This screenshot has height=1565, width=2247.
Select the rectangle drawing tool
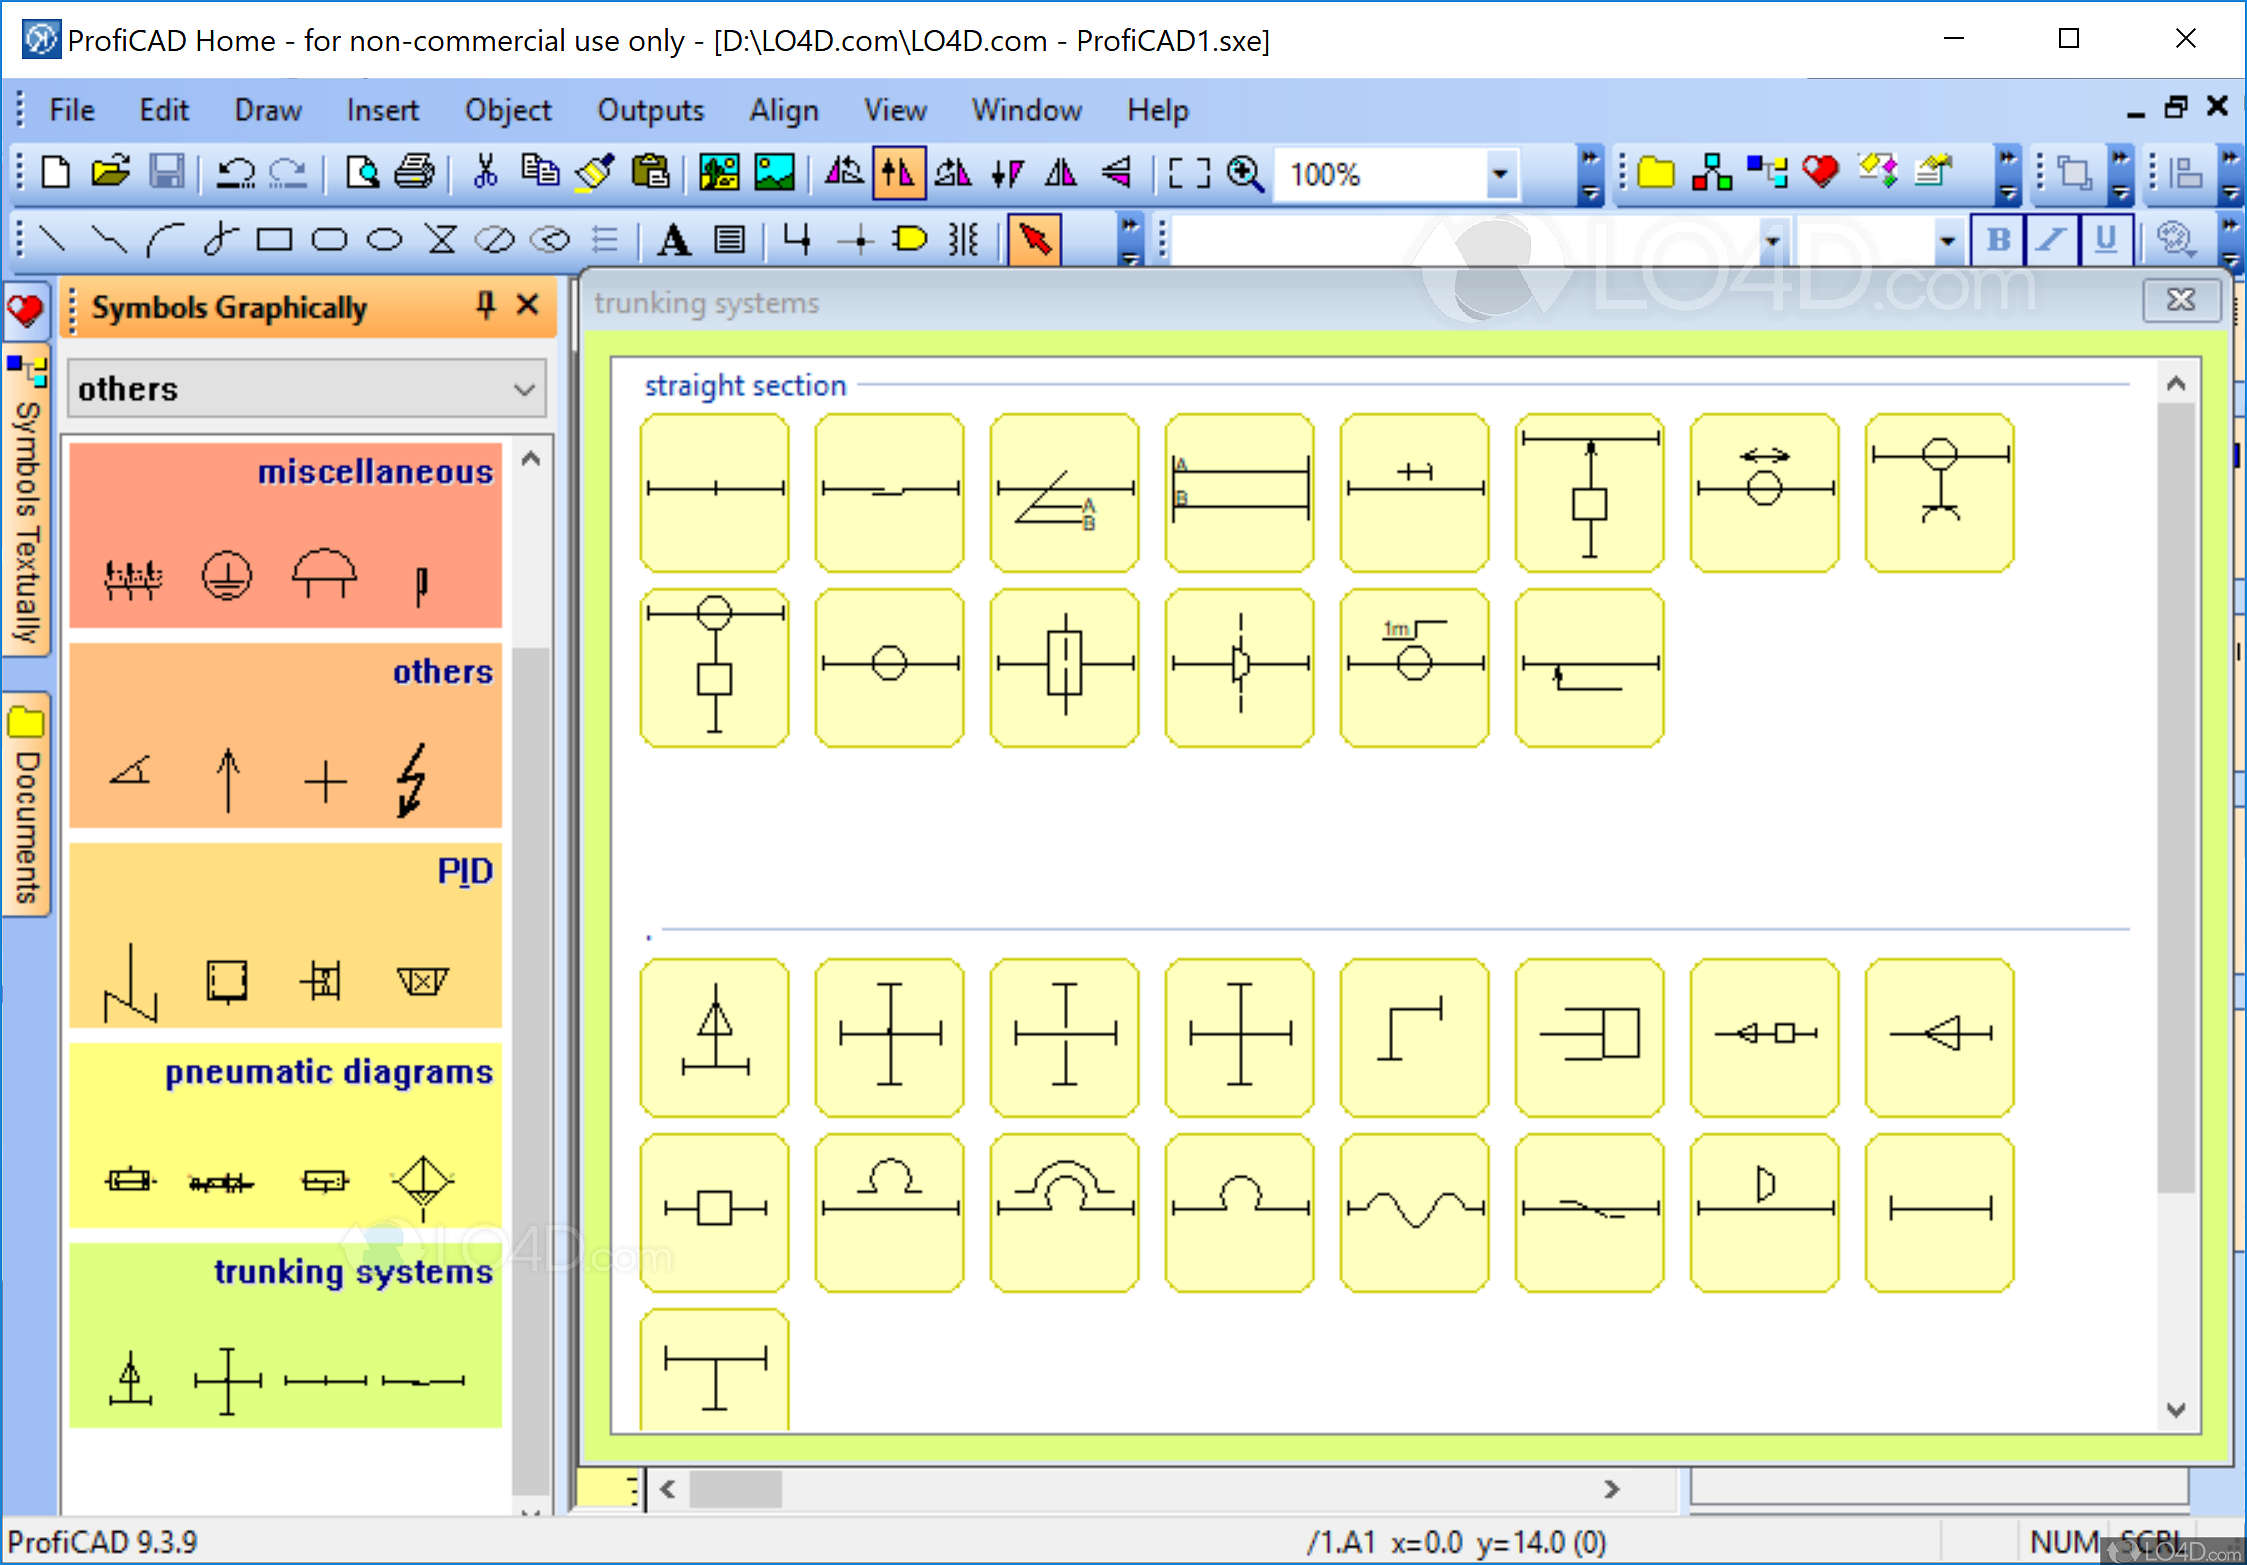(273, 240)
